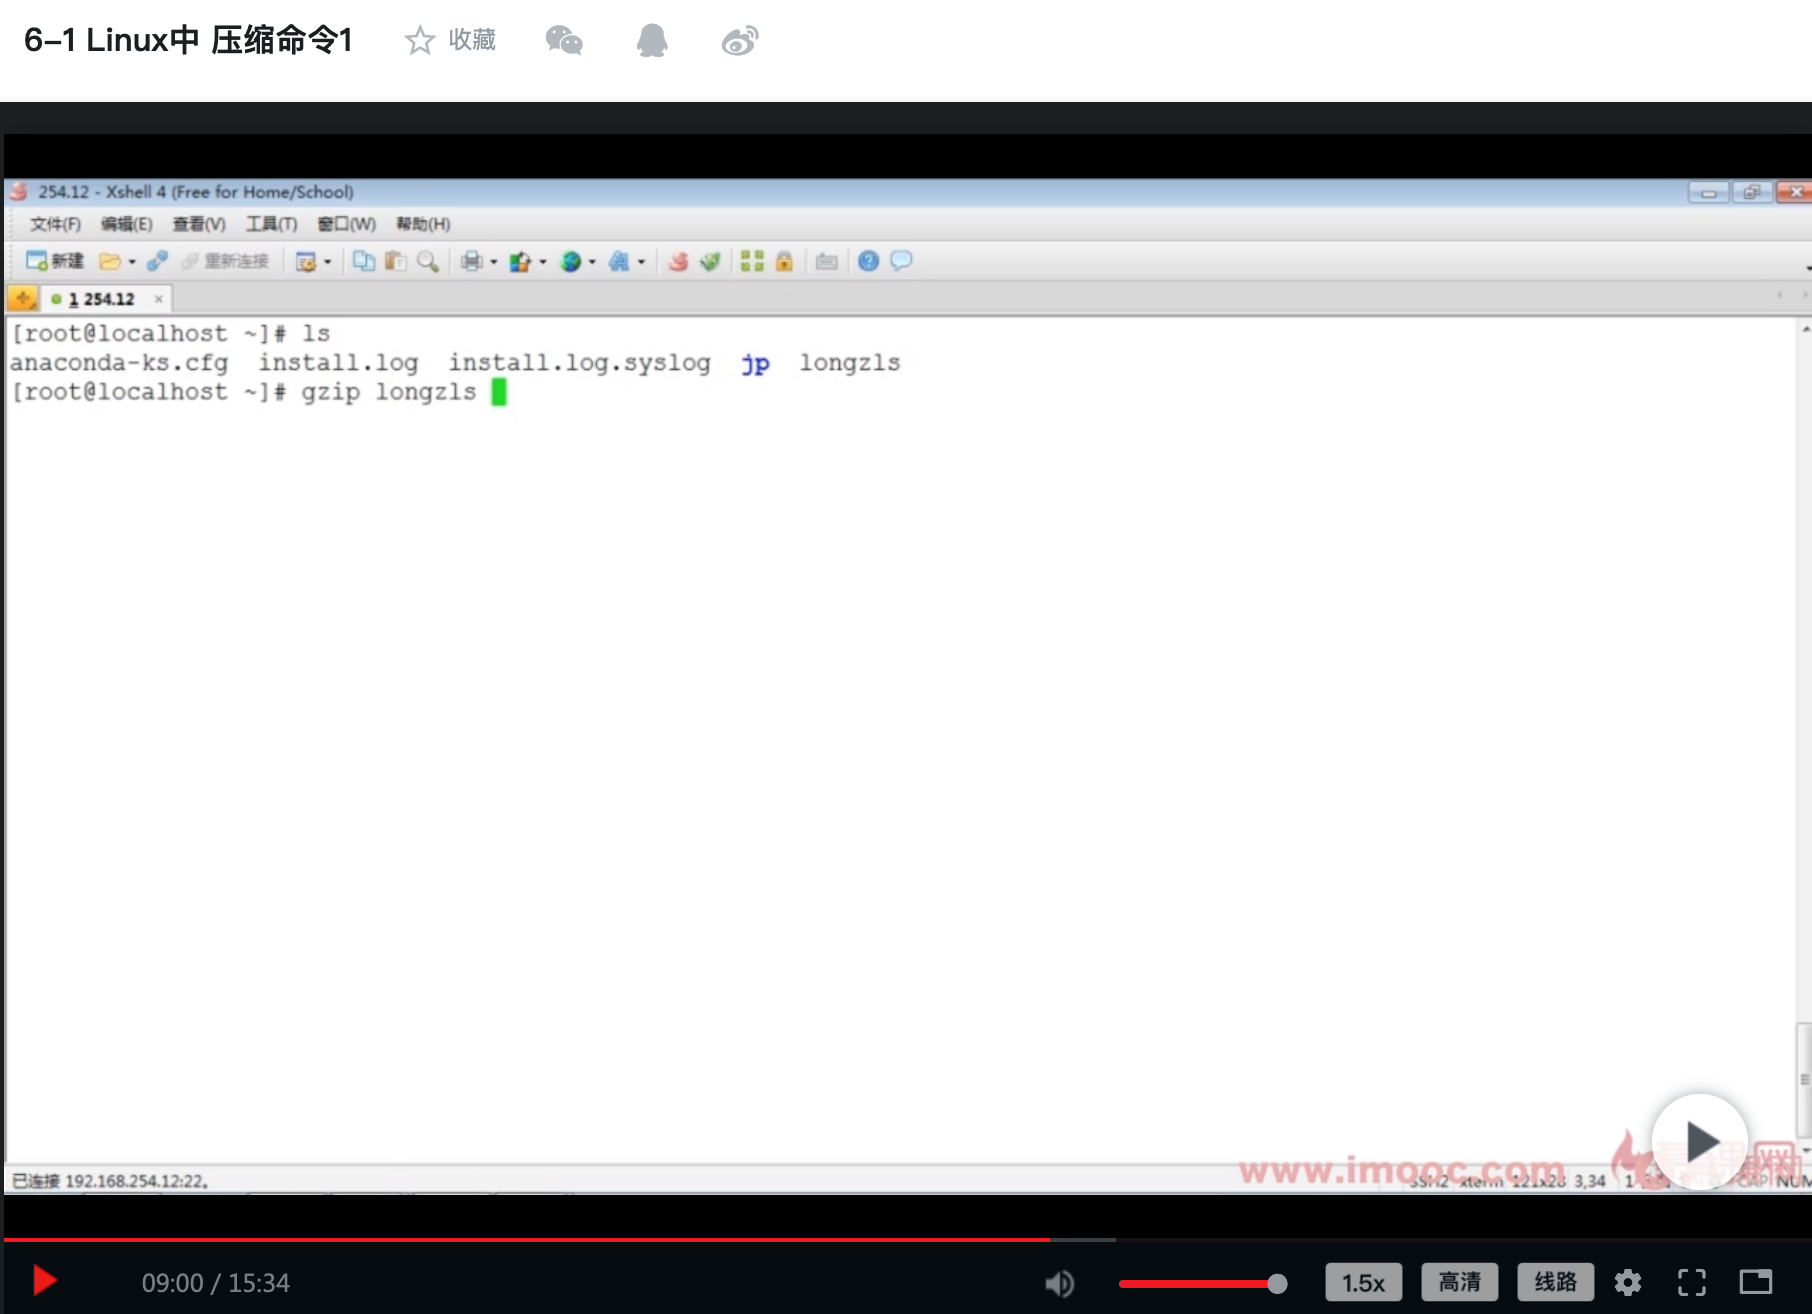The height and width of the screenshot is (1314, 1812).
Task: Click the blue help question icon
Action: 869,261
